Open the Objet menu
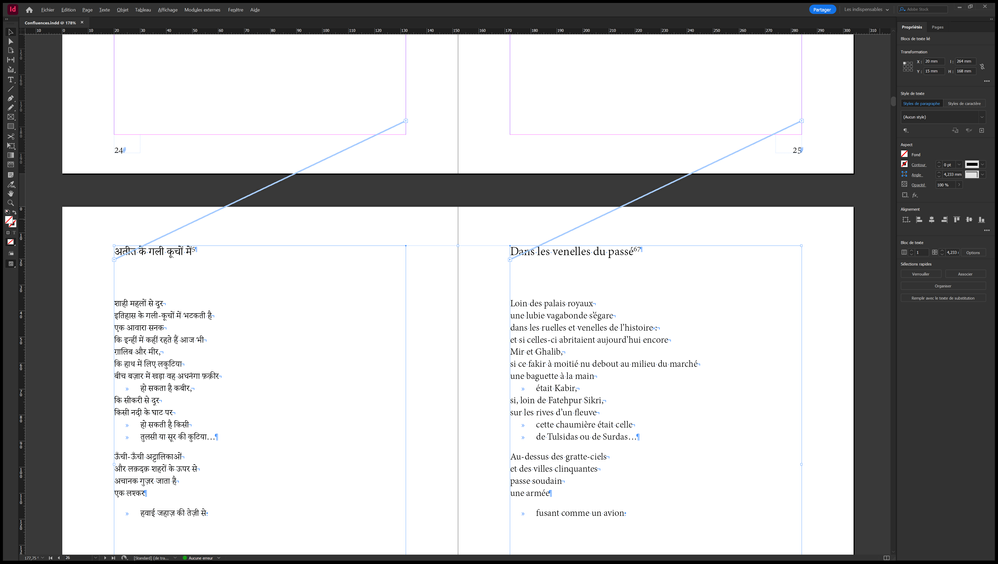 [x=122, y=10]
